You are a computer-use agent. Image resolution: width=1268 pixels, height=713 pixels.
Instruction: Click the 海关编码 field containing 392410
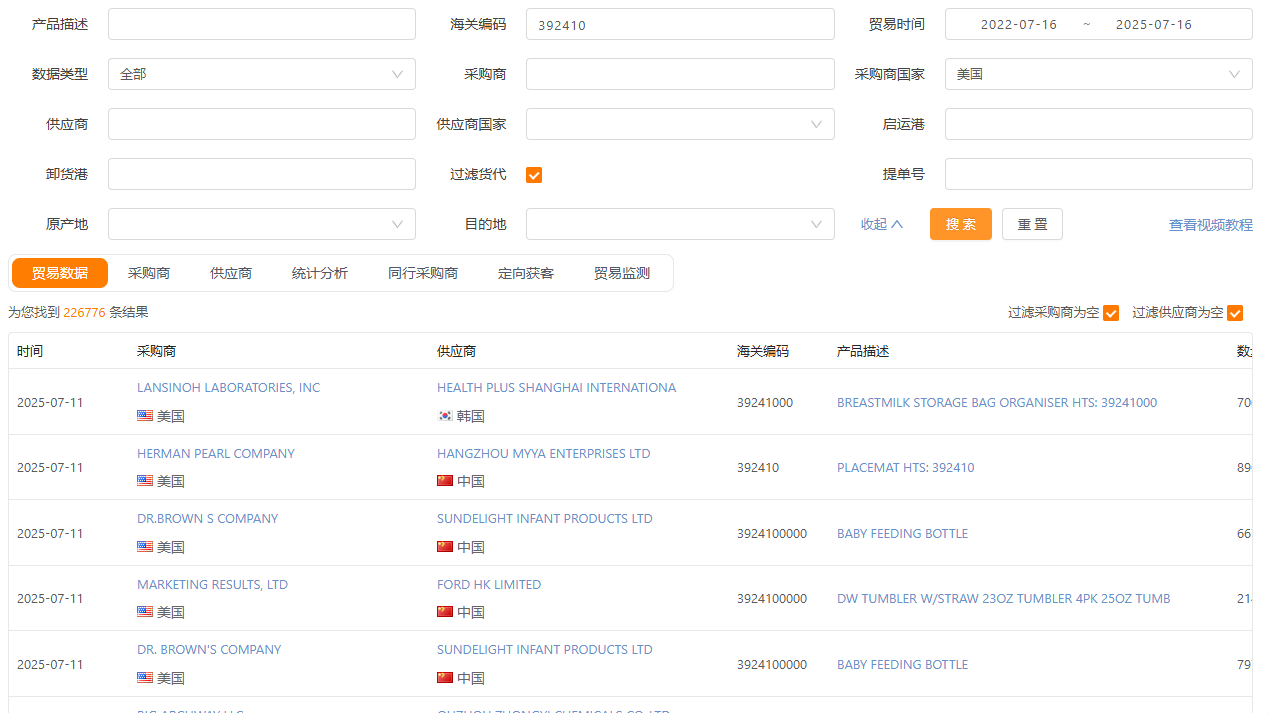pyautogui.click(x=680, y=24)
